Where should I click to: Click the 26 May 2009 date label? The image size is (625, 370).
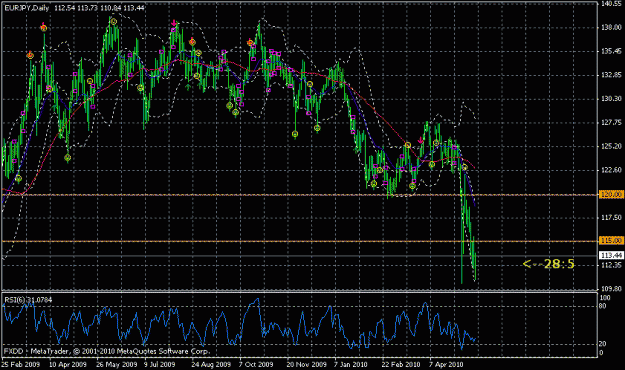click(x=116, y=364)
